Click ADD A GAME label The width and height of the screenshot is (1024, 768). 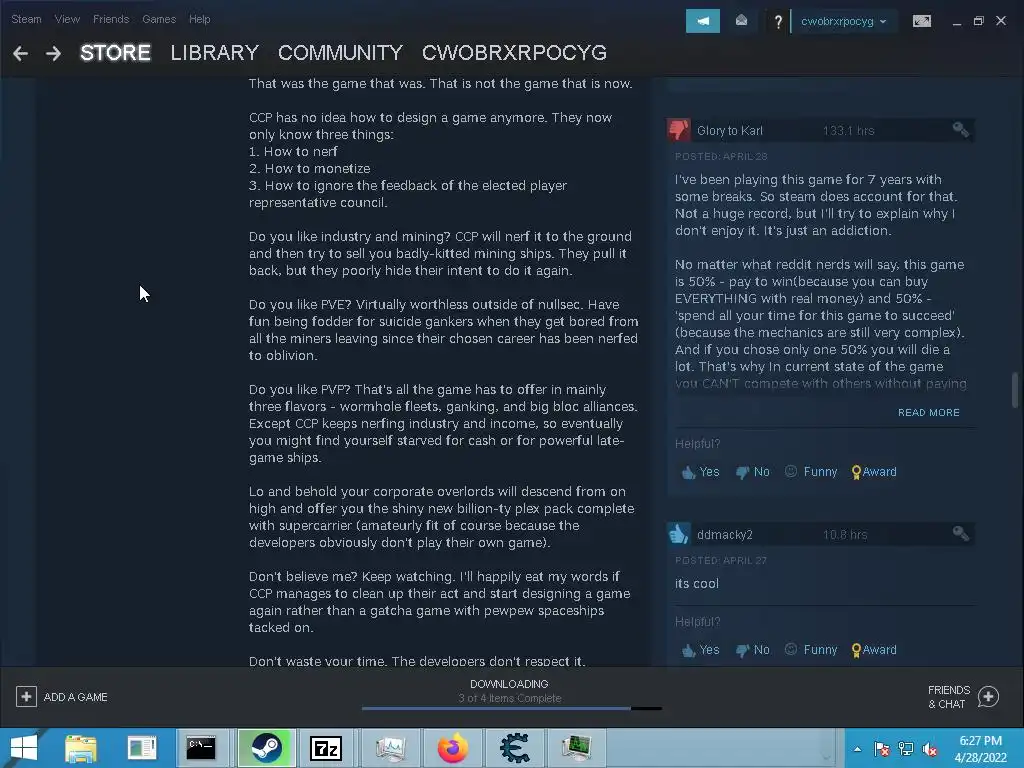[x=75, y=697]
